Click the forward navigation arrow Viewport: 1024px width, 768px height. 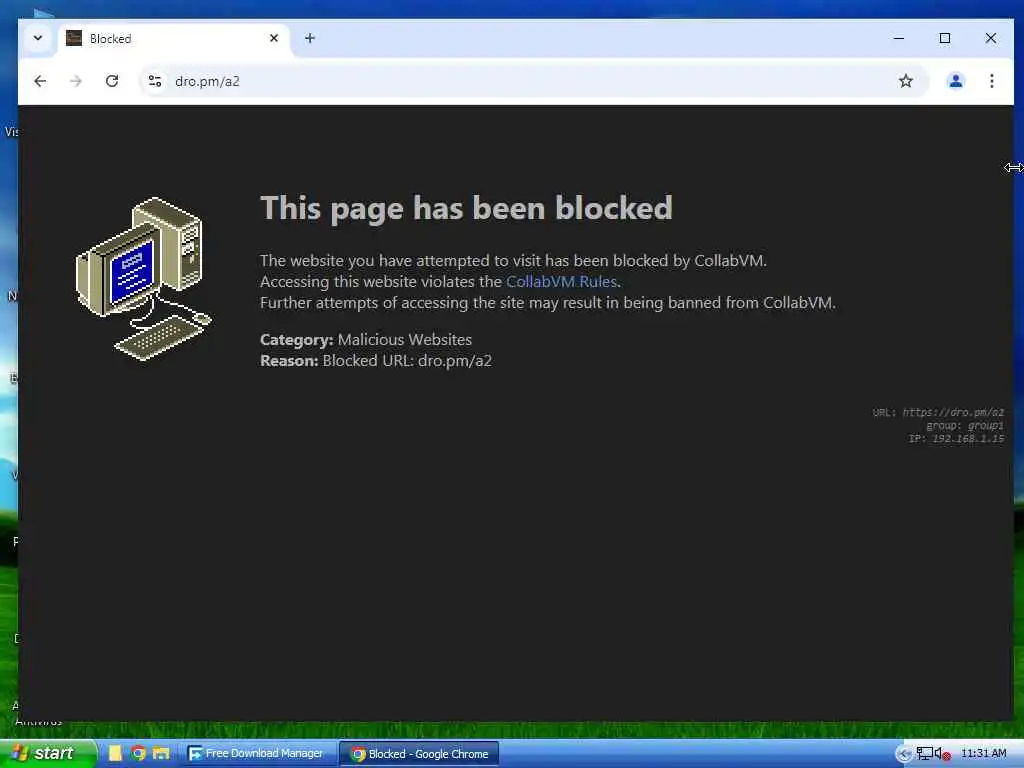tap(76, 81)
